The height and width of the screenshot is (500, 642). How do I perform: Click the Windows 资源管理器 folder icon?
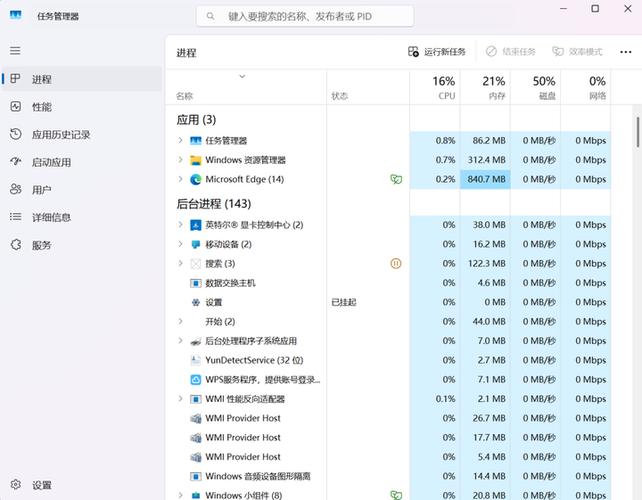(196, 160)
